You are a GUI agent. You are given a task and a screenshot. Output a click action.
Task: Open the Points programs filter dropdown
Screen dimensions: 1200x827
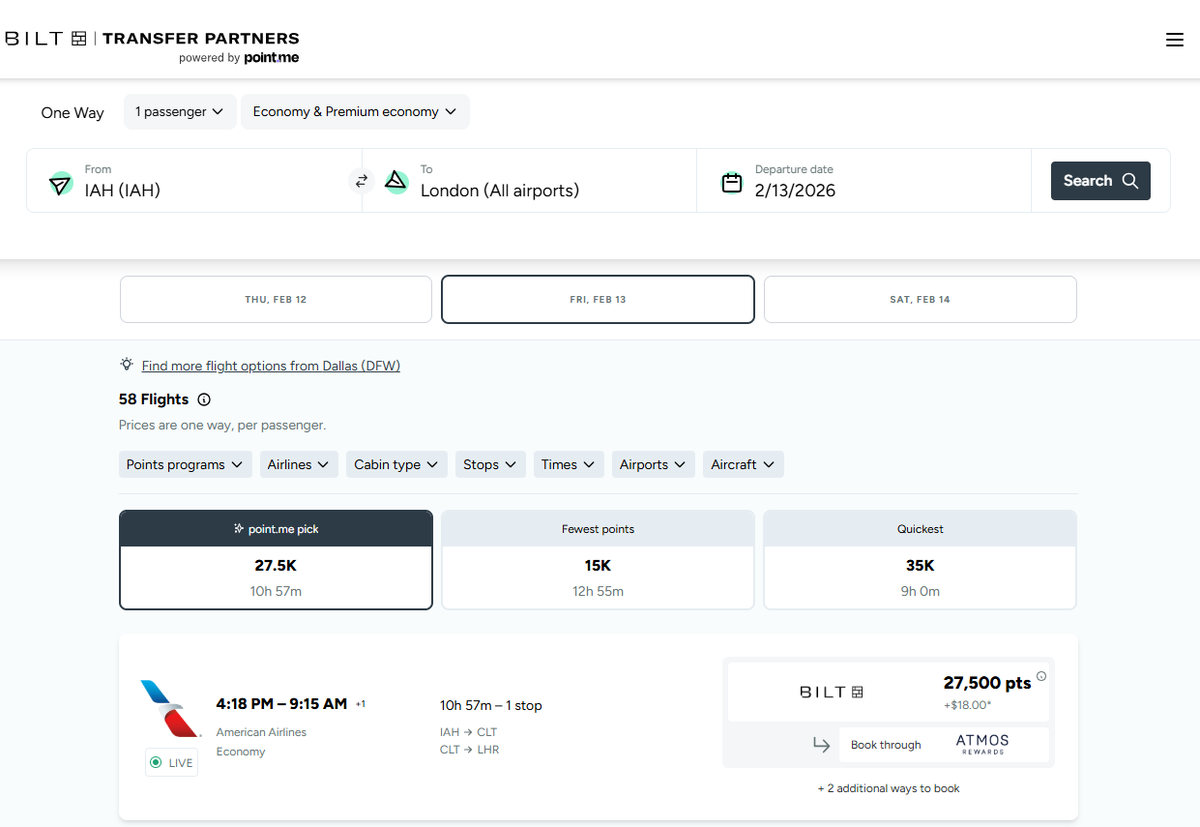tap(184, 464)
